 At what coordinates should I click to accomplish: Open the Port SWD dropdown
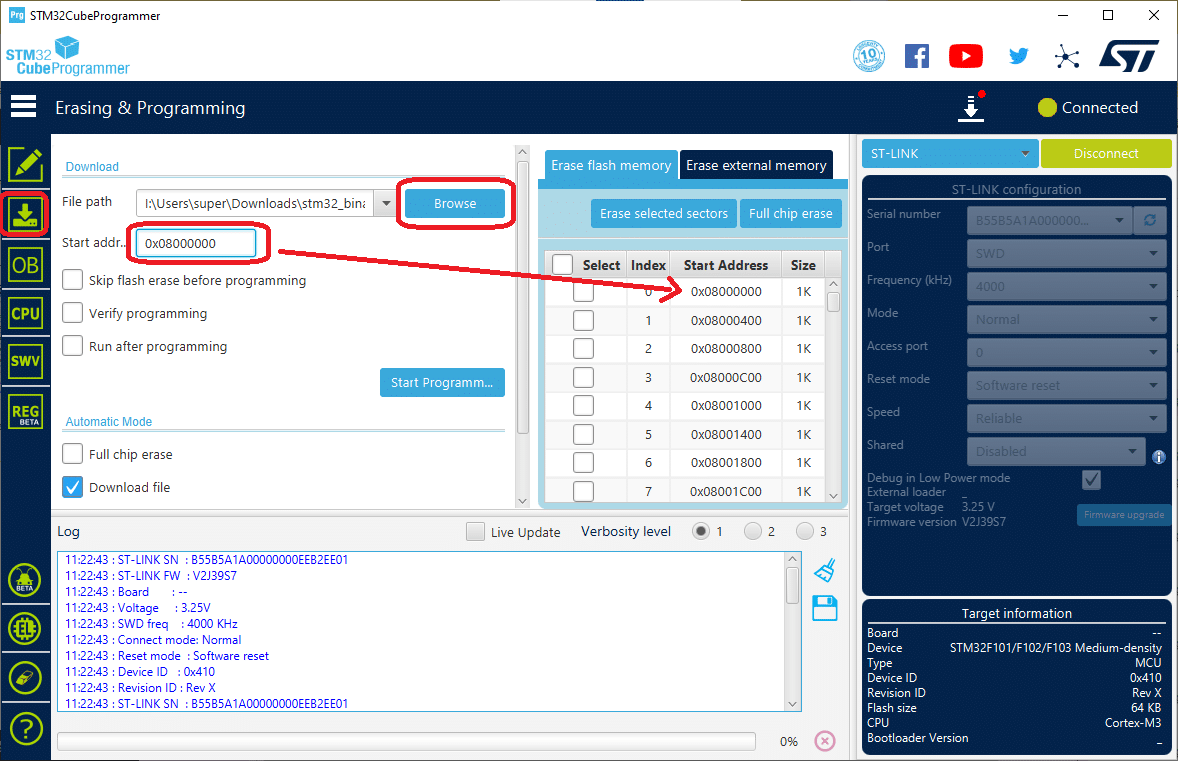coord(1067,253)
